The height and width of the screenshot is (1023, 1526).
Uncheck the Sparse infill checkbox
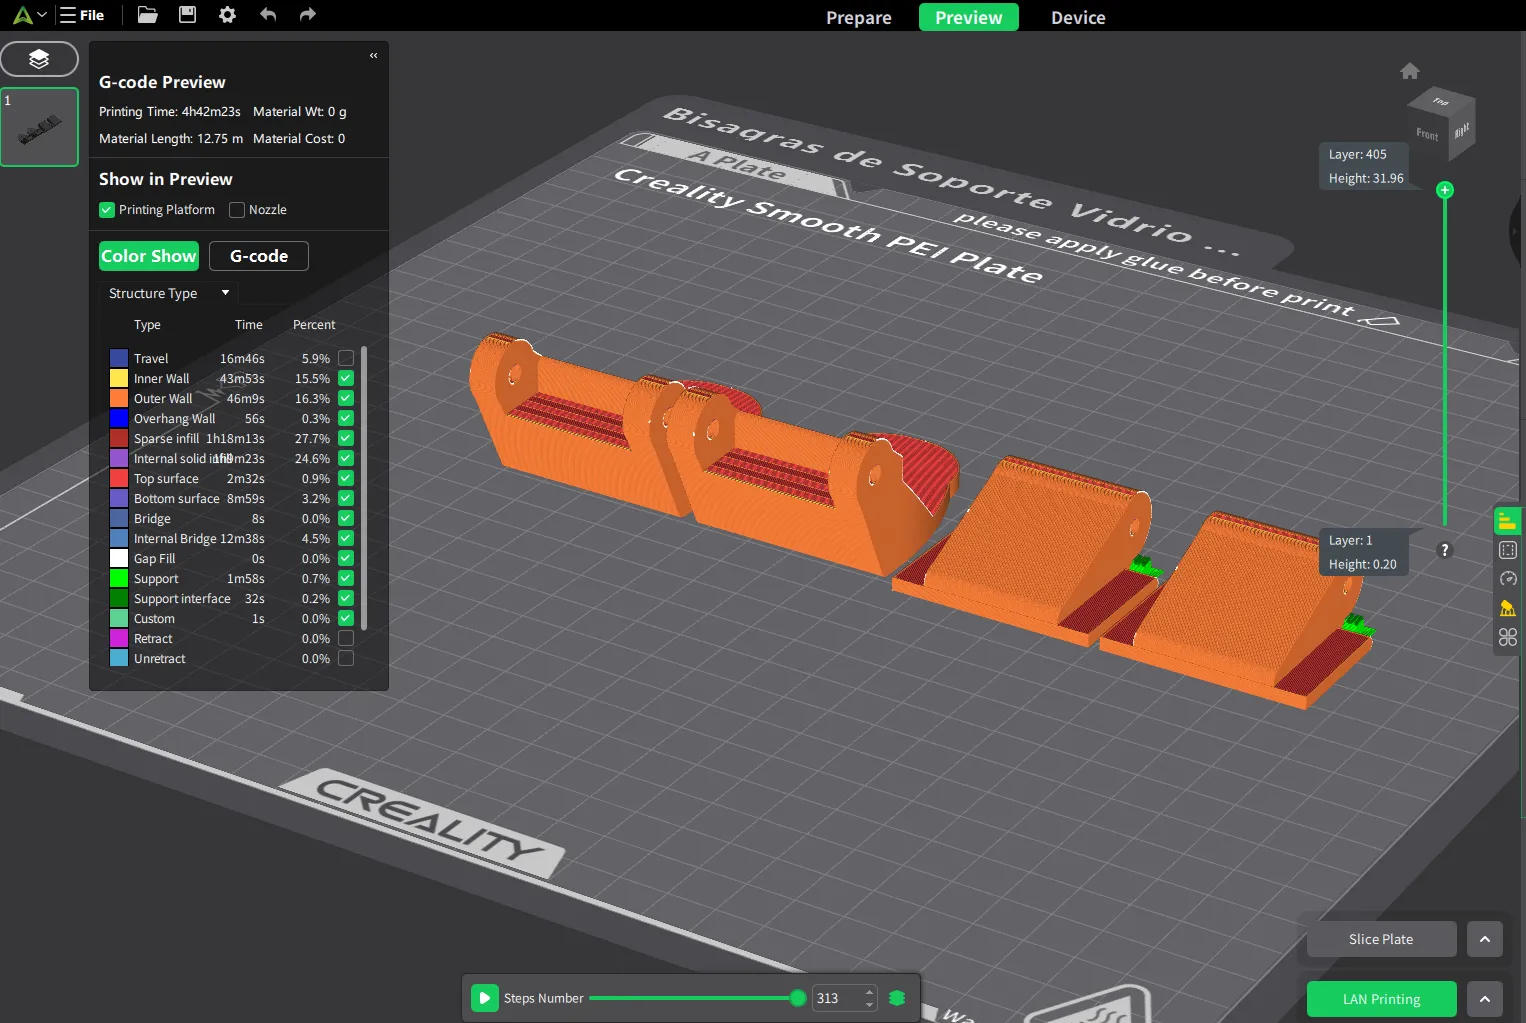point(346,438)
